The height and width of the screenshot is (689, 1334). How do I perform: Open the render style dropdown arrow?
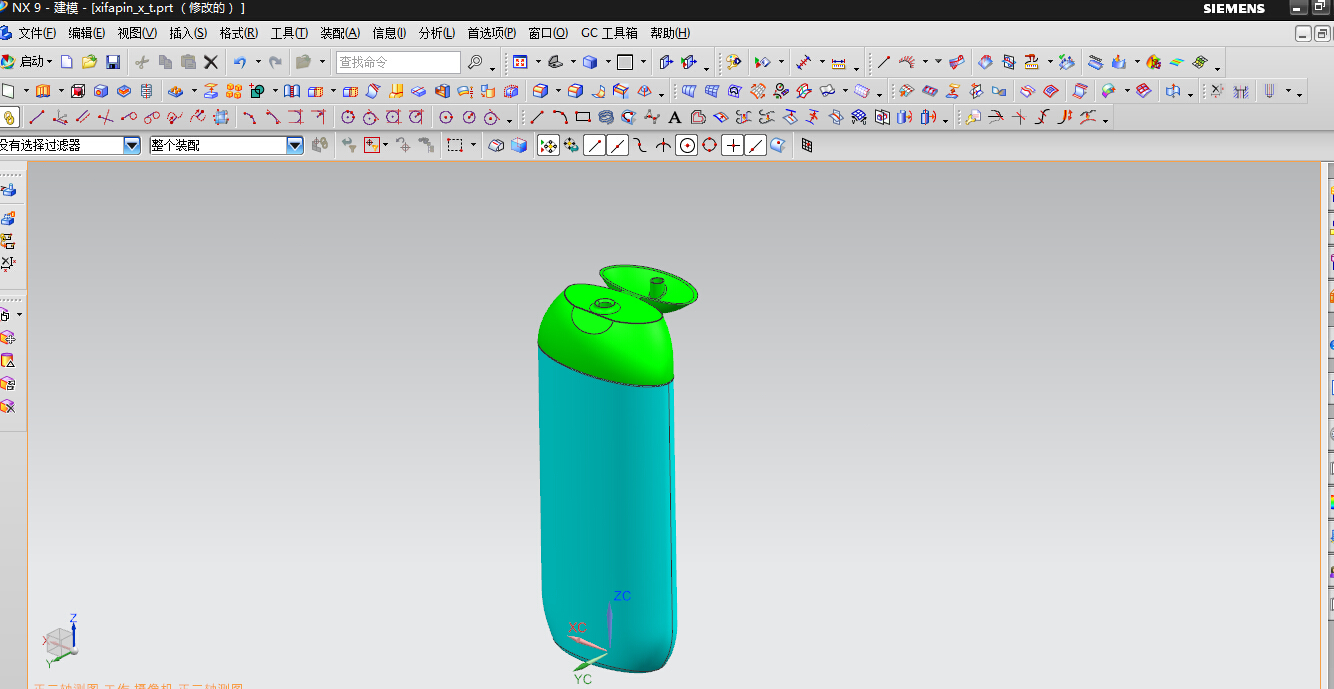[x=607, y=62]
